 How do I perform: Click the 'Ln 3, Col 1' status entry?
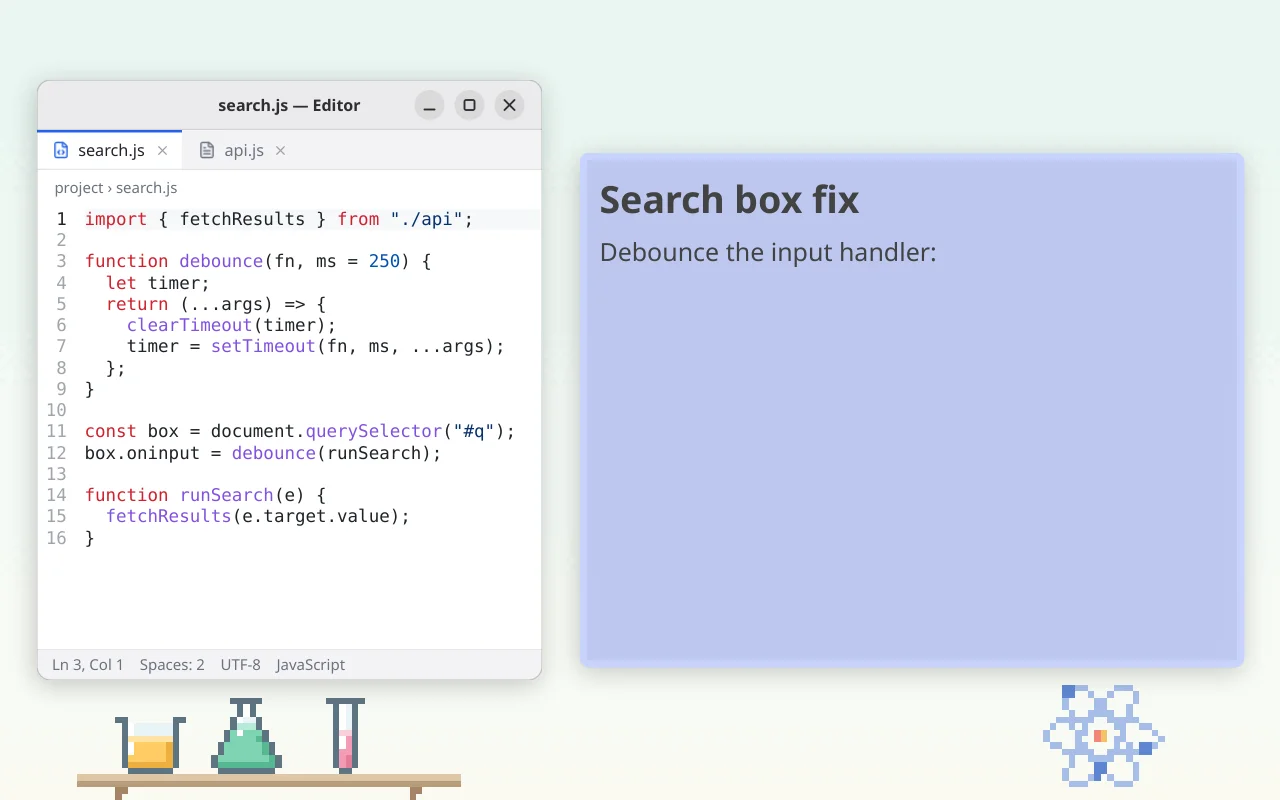coord(88,665)
